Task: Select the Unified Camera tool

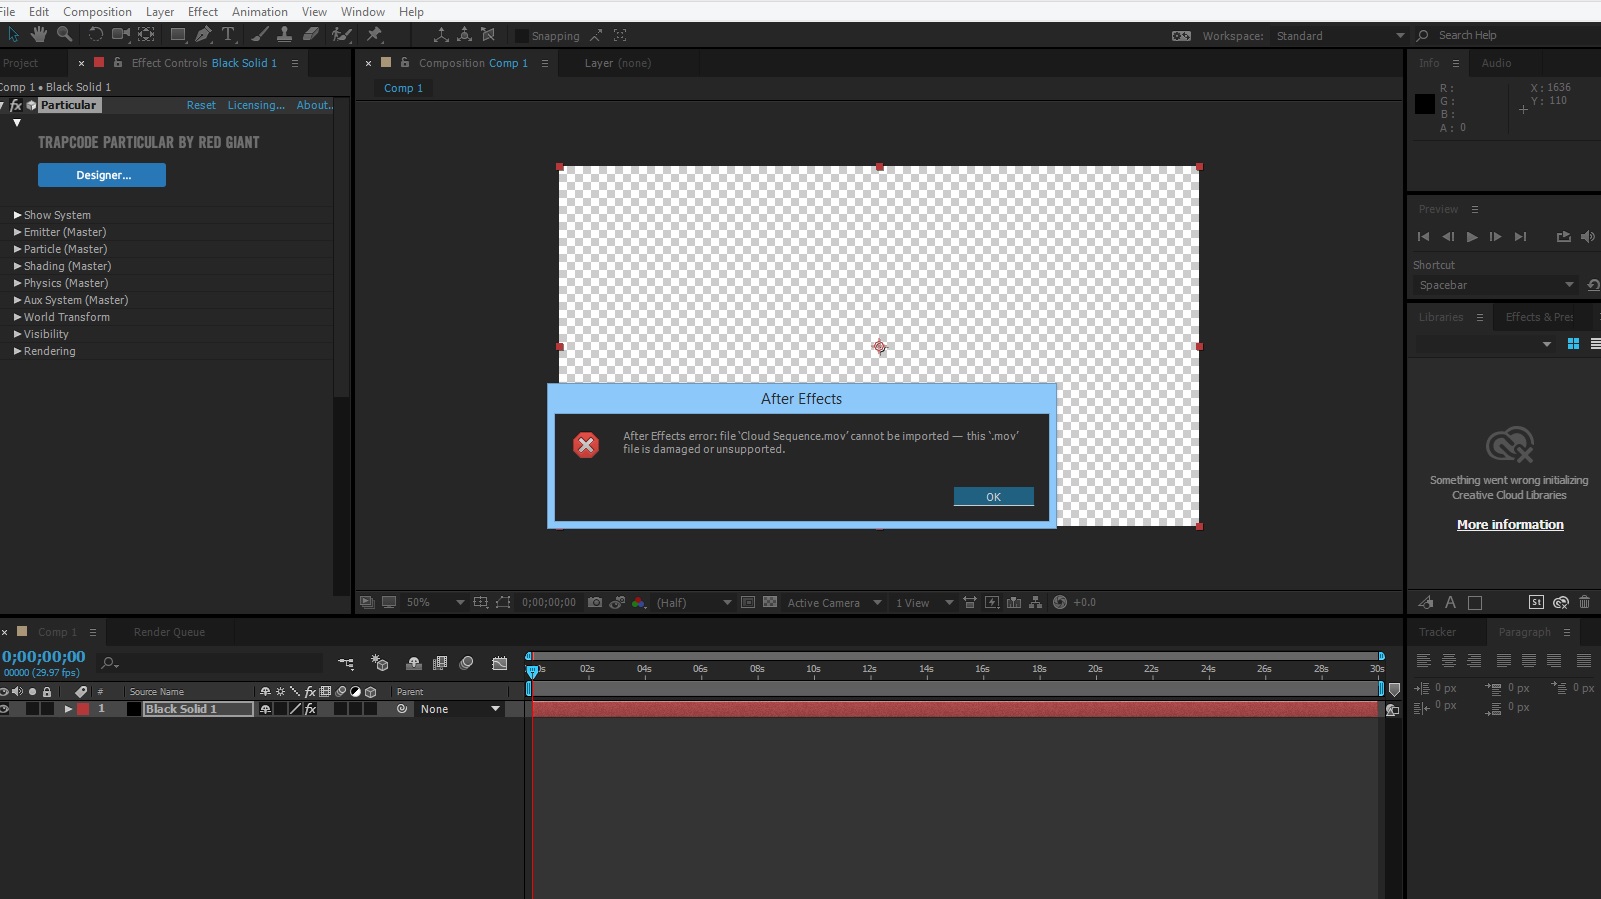Action: pos(121,35)
